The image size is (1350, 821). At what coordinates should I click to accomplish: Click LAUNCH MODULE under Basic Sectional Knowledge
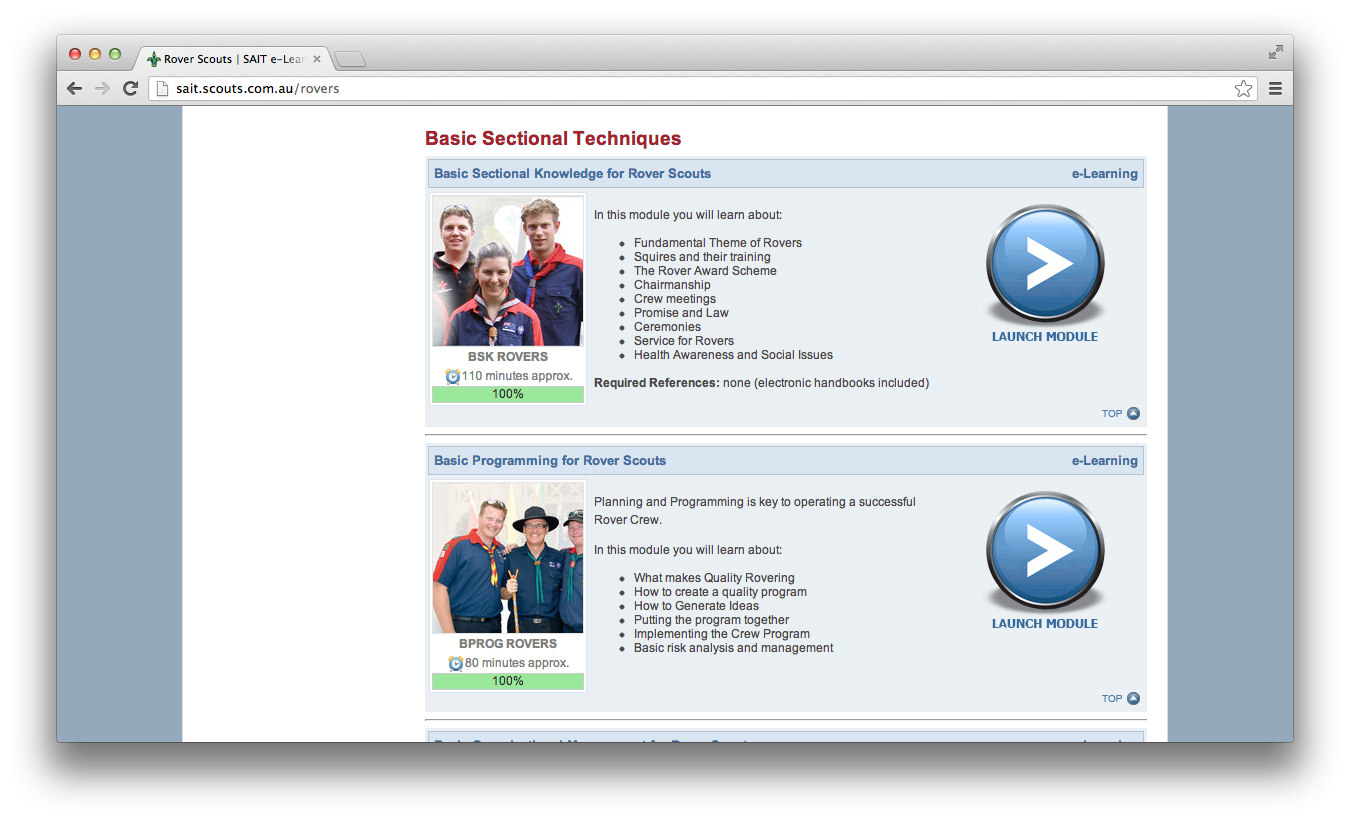tap(1045, 337)
